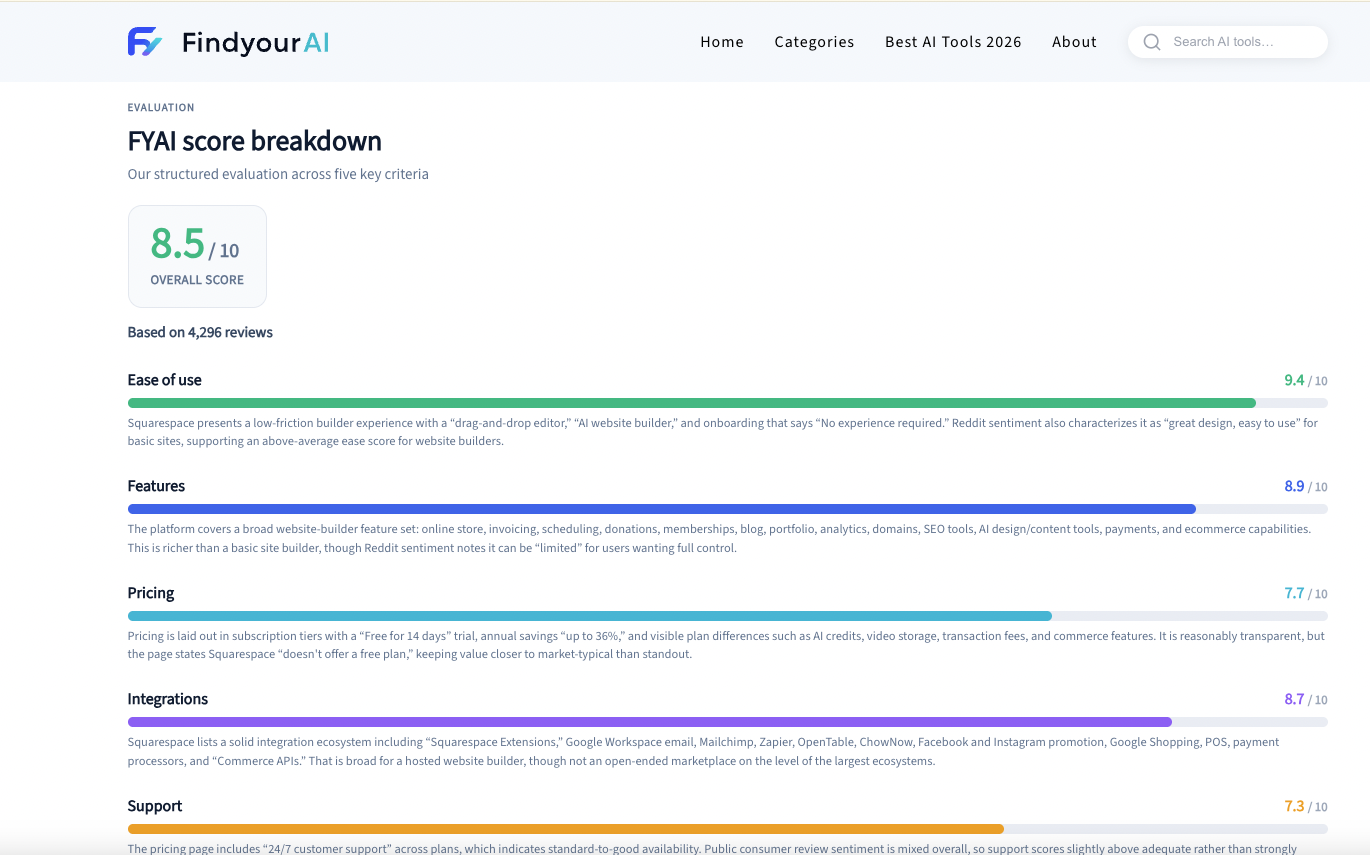Click the Ease of use label
1370x855 pixels.
[x=165, y=380]
